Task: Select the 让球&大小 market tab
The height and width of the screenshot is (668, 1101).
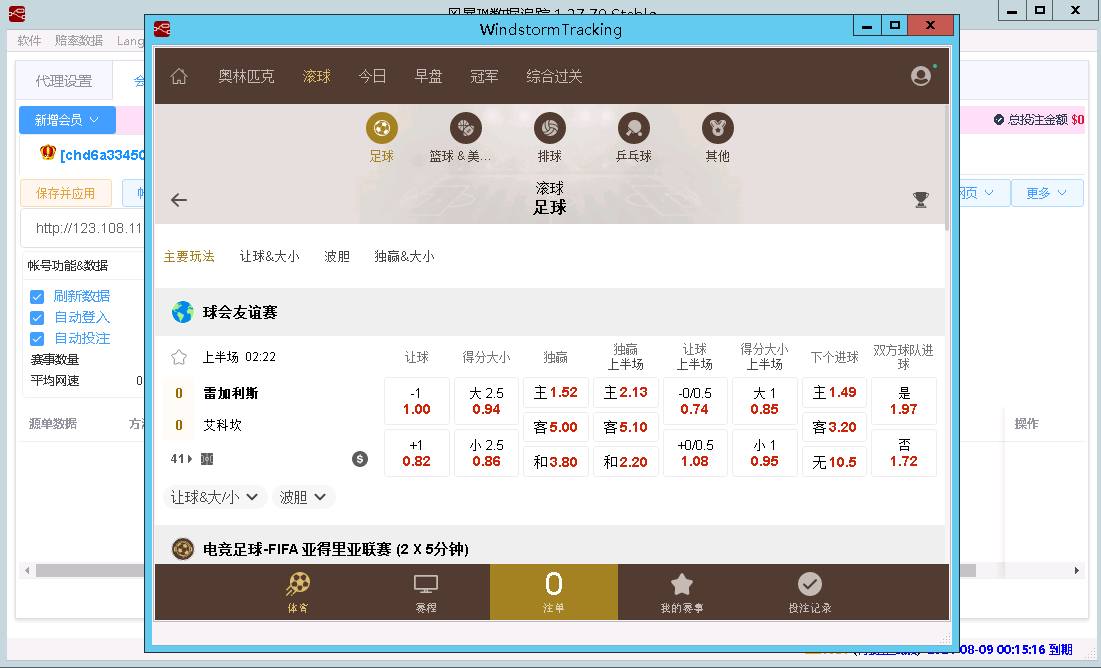Action: point(270,256)
